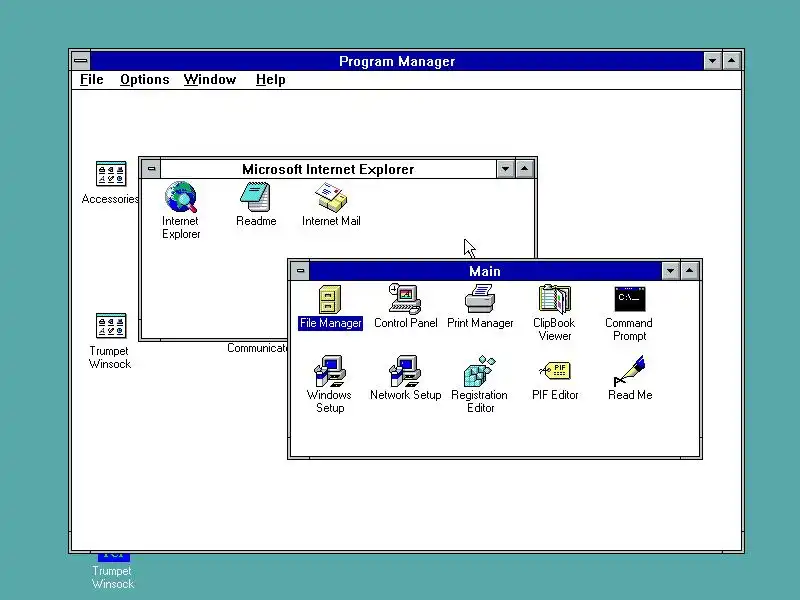Click the Network Setup icon

coord(405,371)
